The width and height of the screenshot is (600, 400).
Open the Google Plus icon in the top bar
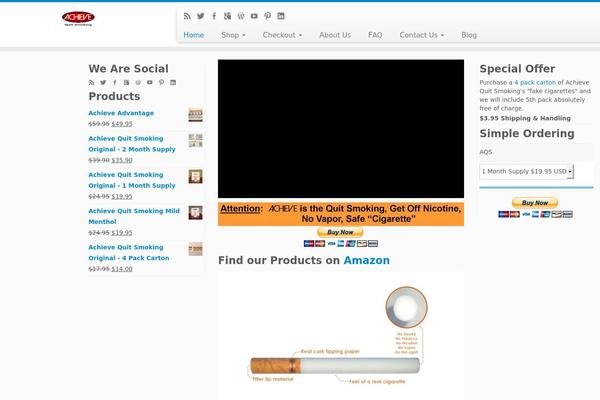pyautogui.click(x=227, y=16)
